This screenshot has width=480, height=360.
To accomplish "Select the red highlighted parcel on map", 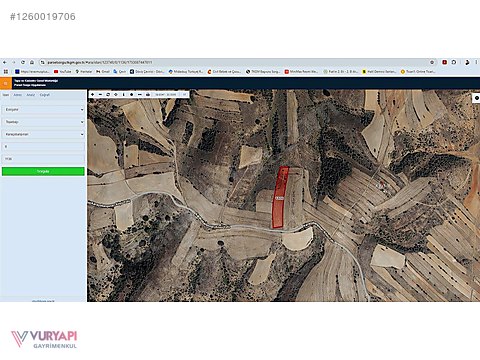I will pos(280,198).
